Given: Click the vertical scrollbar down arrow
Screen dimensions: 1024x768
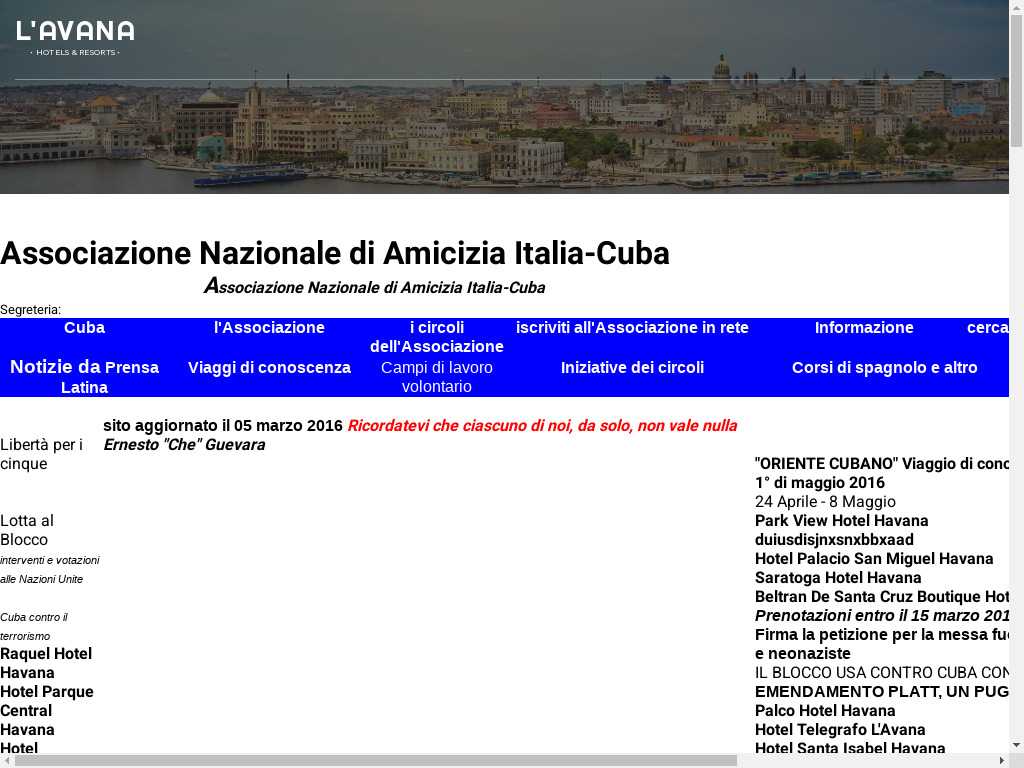Looking at the screenshot, I should 1016,745.
